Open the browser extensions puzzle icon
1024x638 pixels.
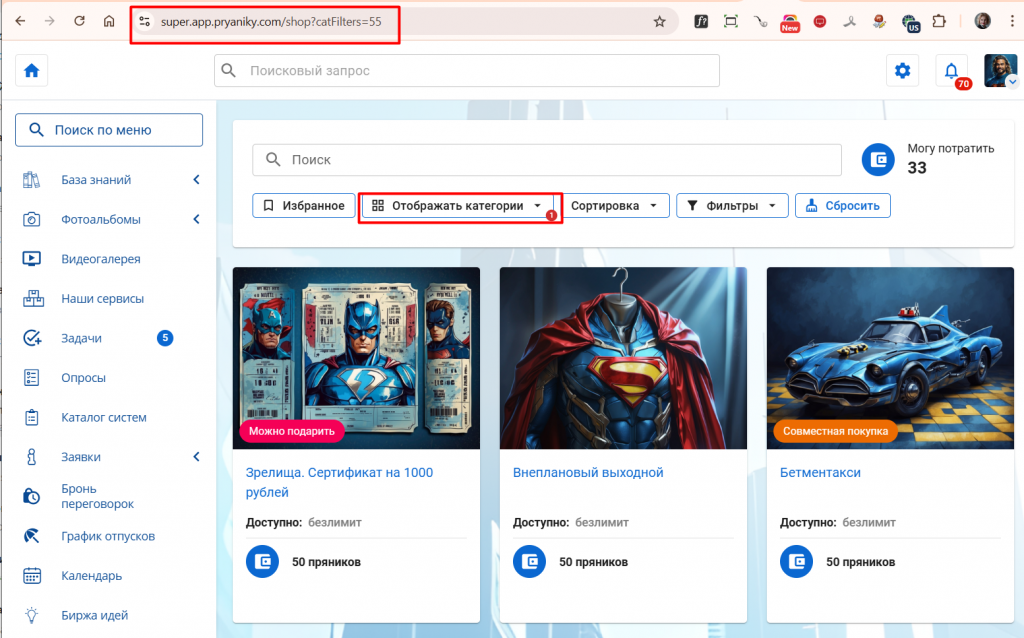939,21
